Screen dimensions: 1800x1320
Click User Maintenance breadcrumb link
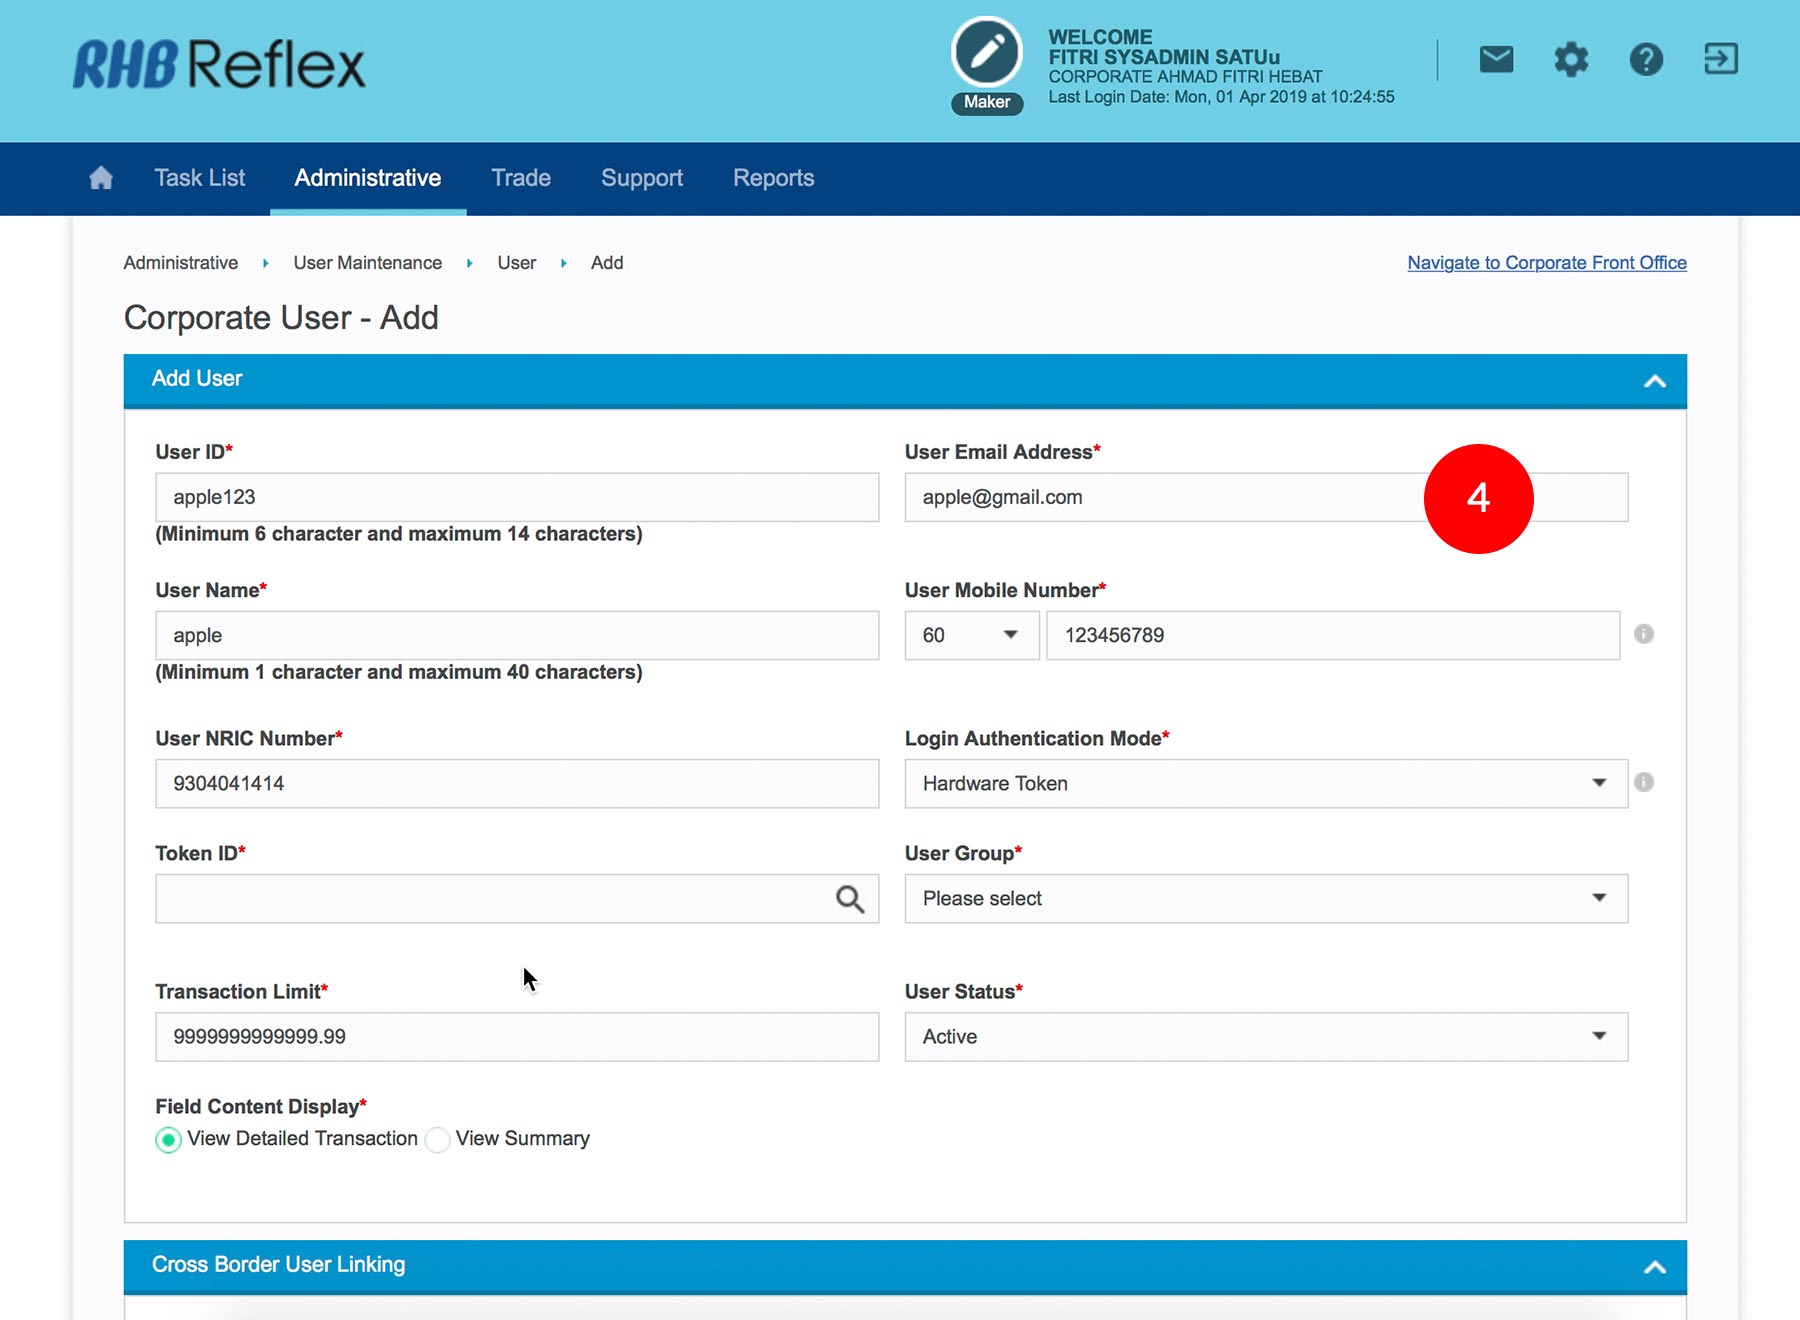click(x=367, y=263)
